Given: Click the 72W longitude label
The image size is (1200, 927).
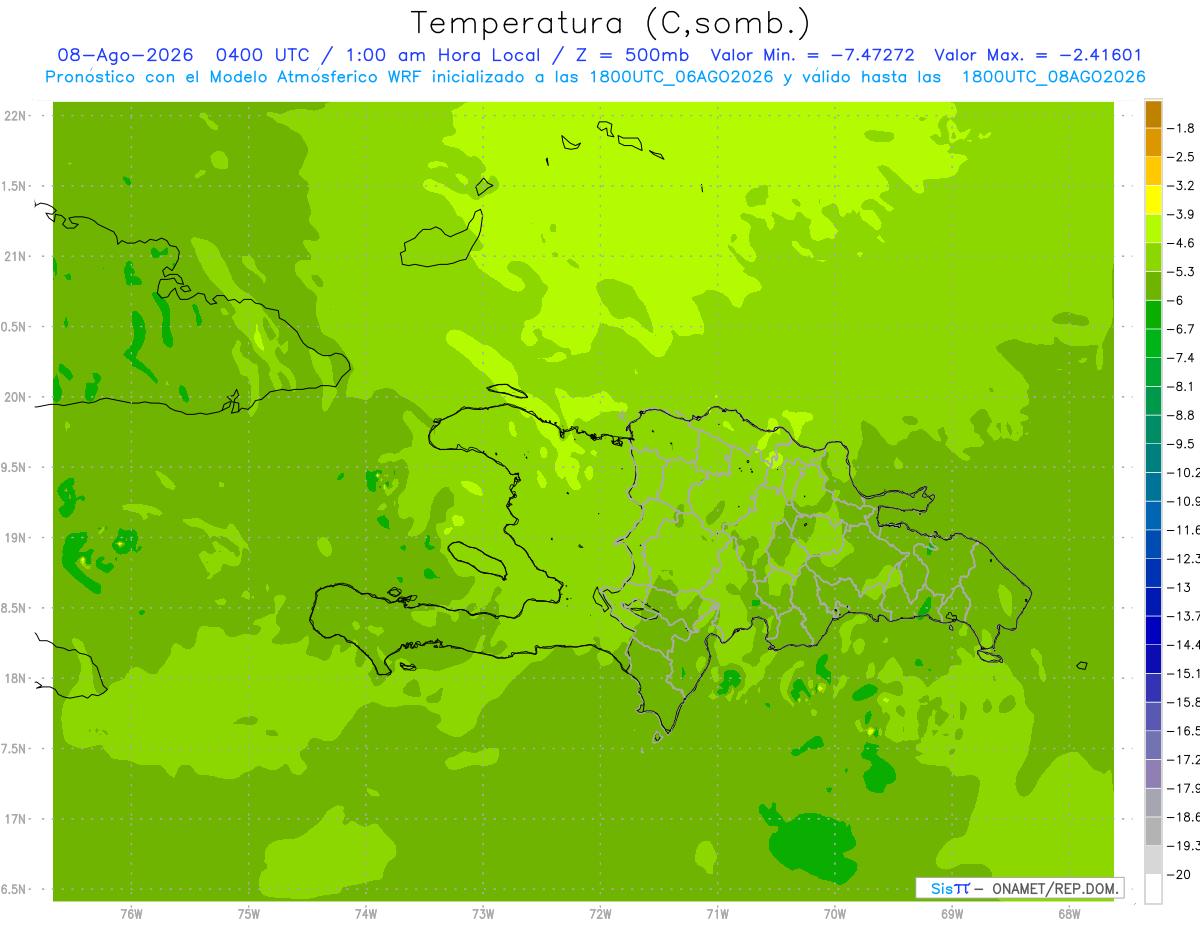Looking at the screenshot, I should click(x=600, y=914).
